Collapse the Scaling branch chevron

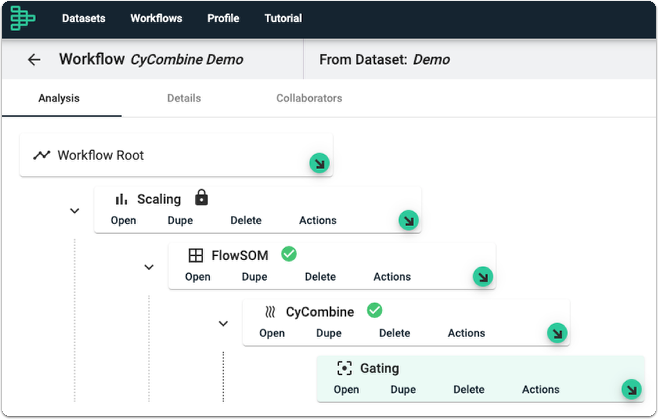(x=74, y=211)
